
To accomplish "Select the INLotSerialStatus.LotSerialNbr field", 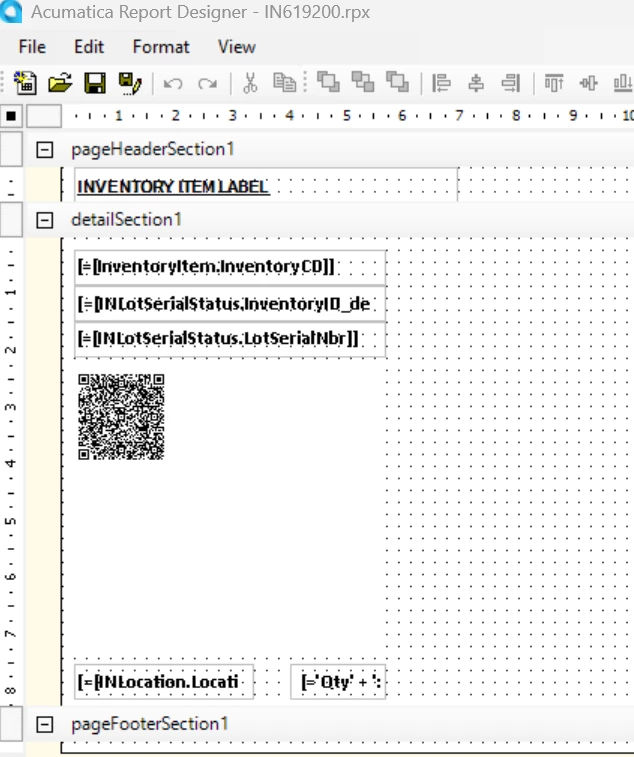I will pyautogui.click(x=230, y=339).
